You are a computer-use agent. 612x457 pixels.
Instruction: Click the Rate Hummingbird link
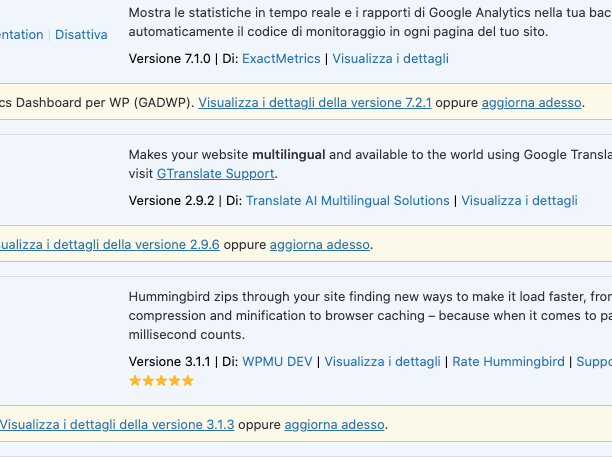pos(508,361)
